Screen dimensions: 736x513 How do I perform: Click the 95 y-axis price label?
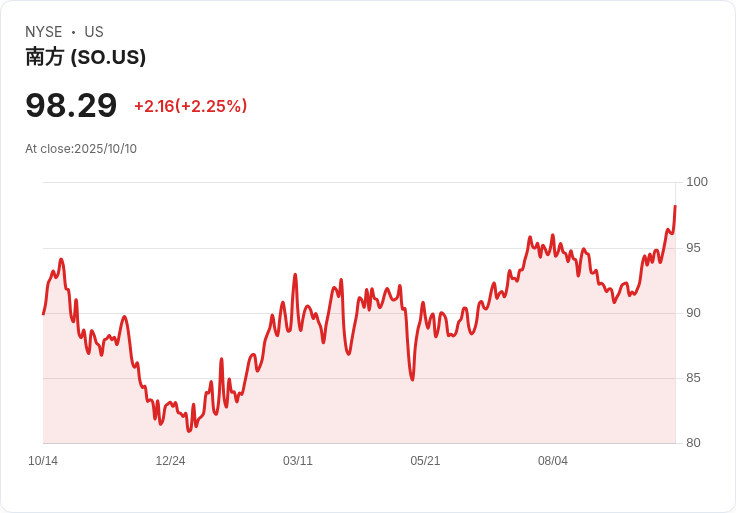(x=693, y=248)
